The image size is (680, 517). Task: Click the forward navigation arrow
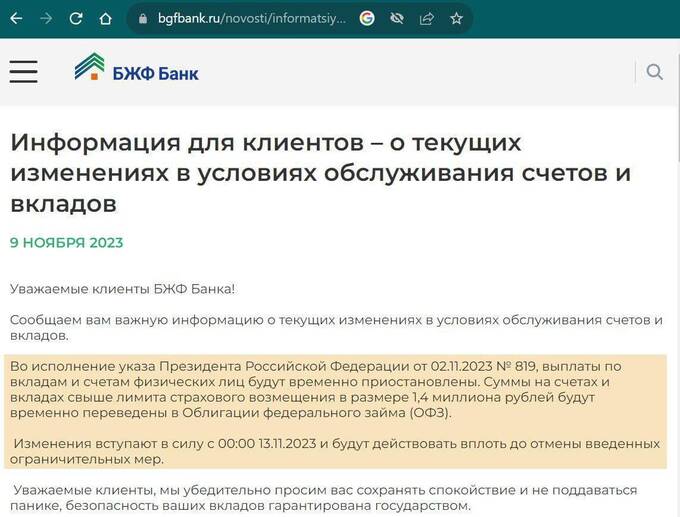(46, 19)
